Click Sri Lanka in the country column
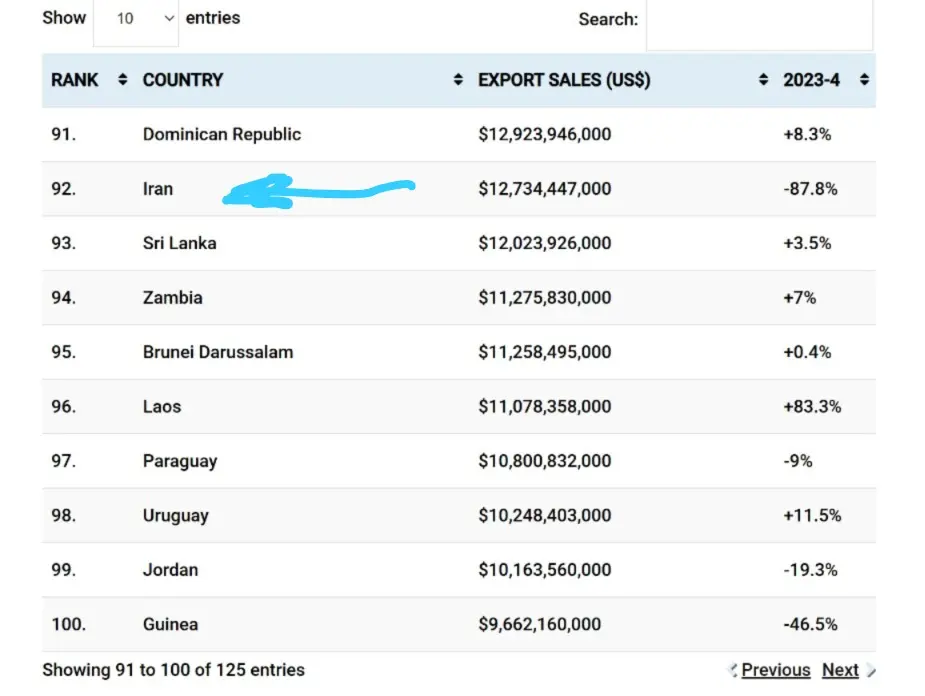Viewport: 925px width, 696px height. coord(180,243)
